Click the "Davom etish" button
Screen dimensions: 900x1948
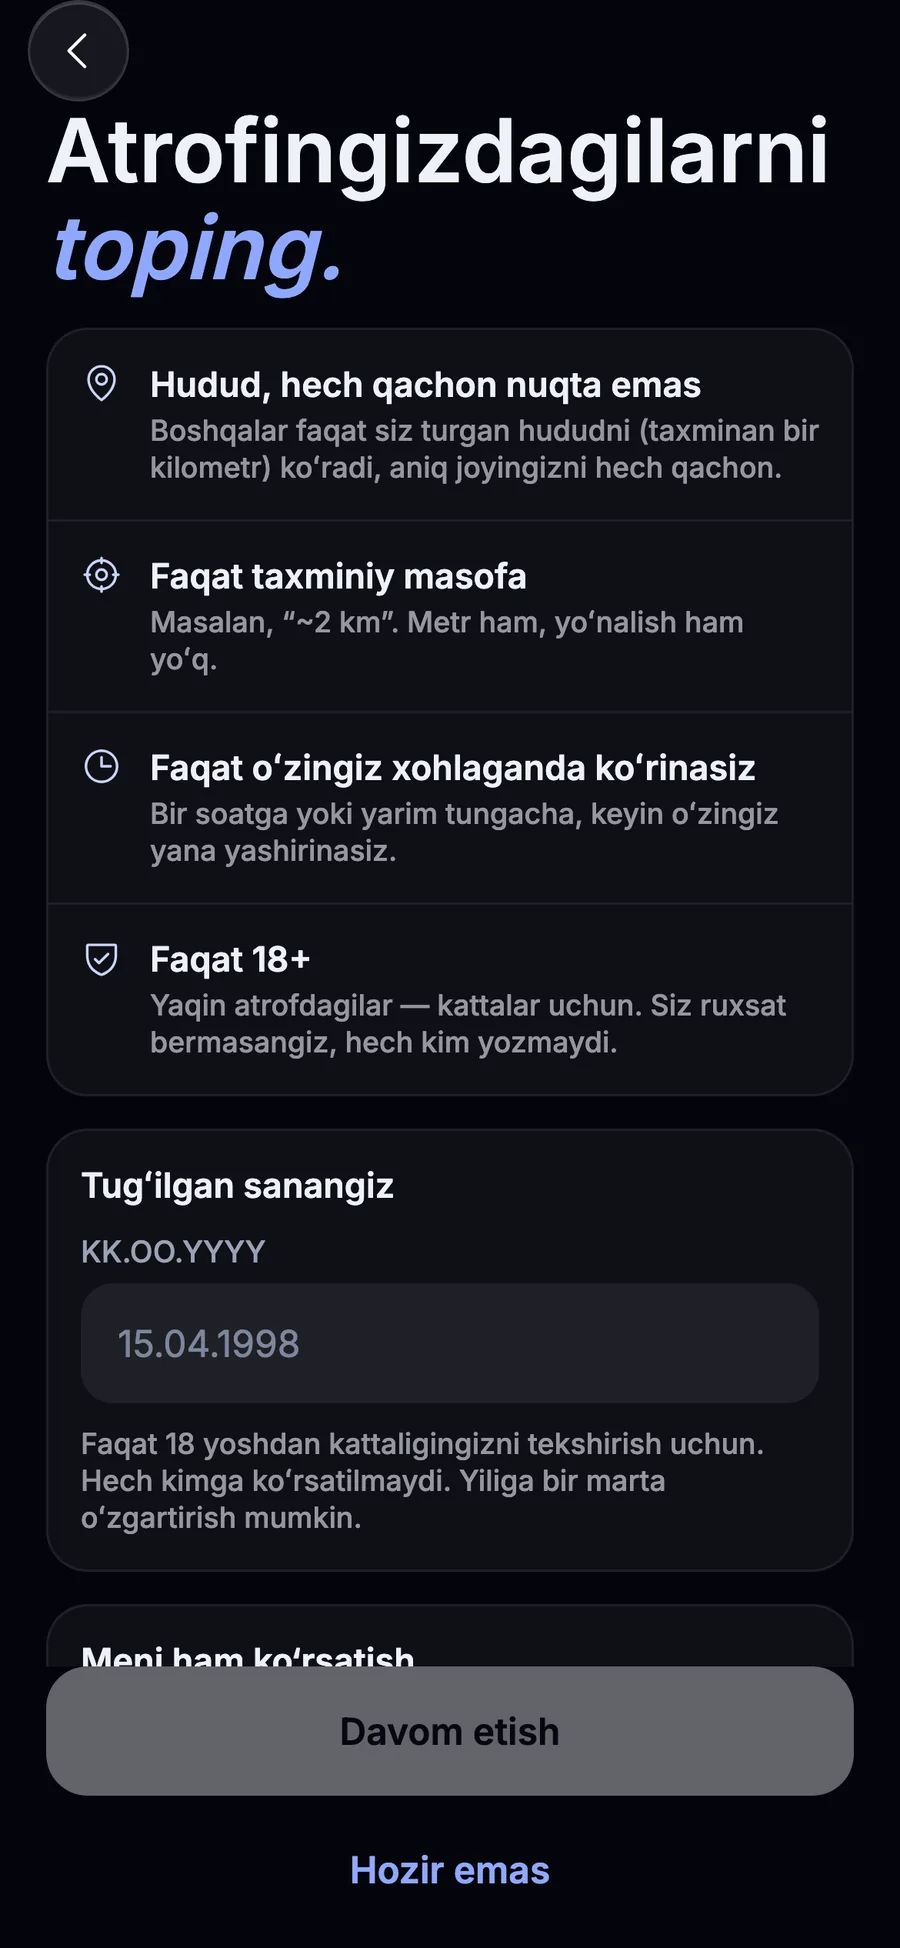(x=450, y=1731)
